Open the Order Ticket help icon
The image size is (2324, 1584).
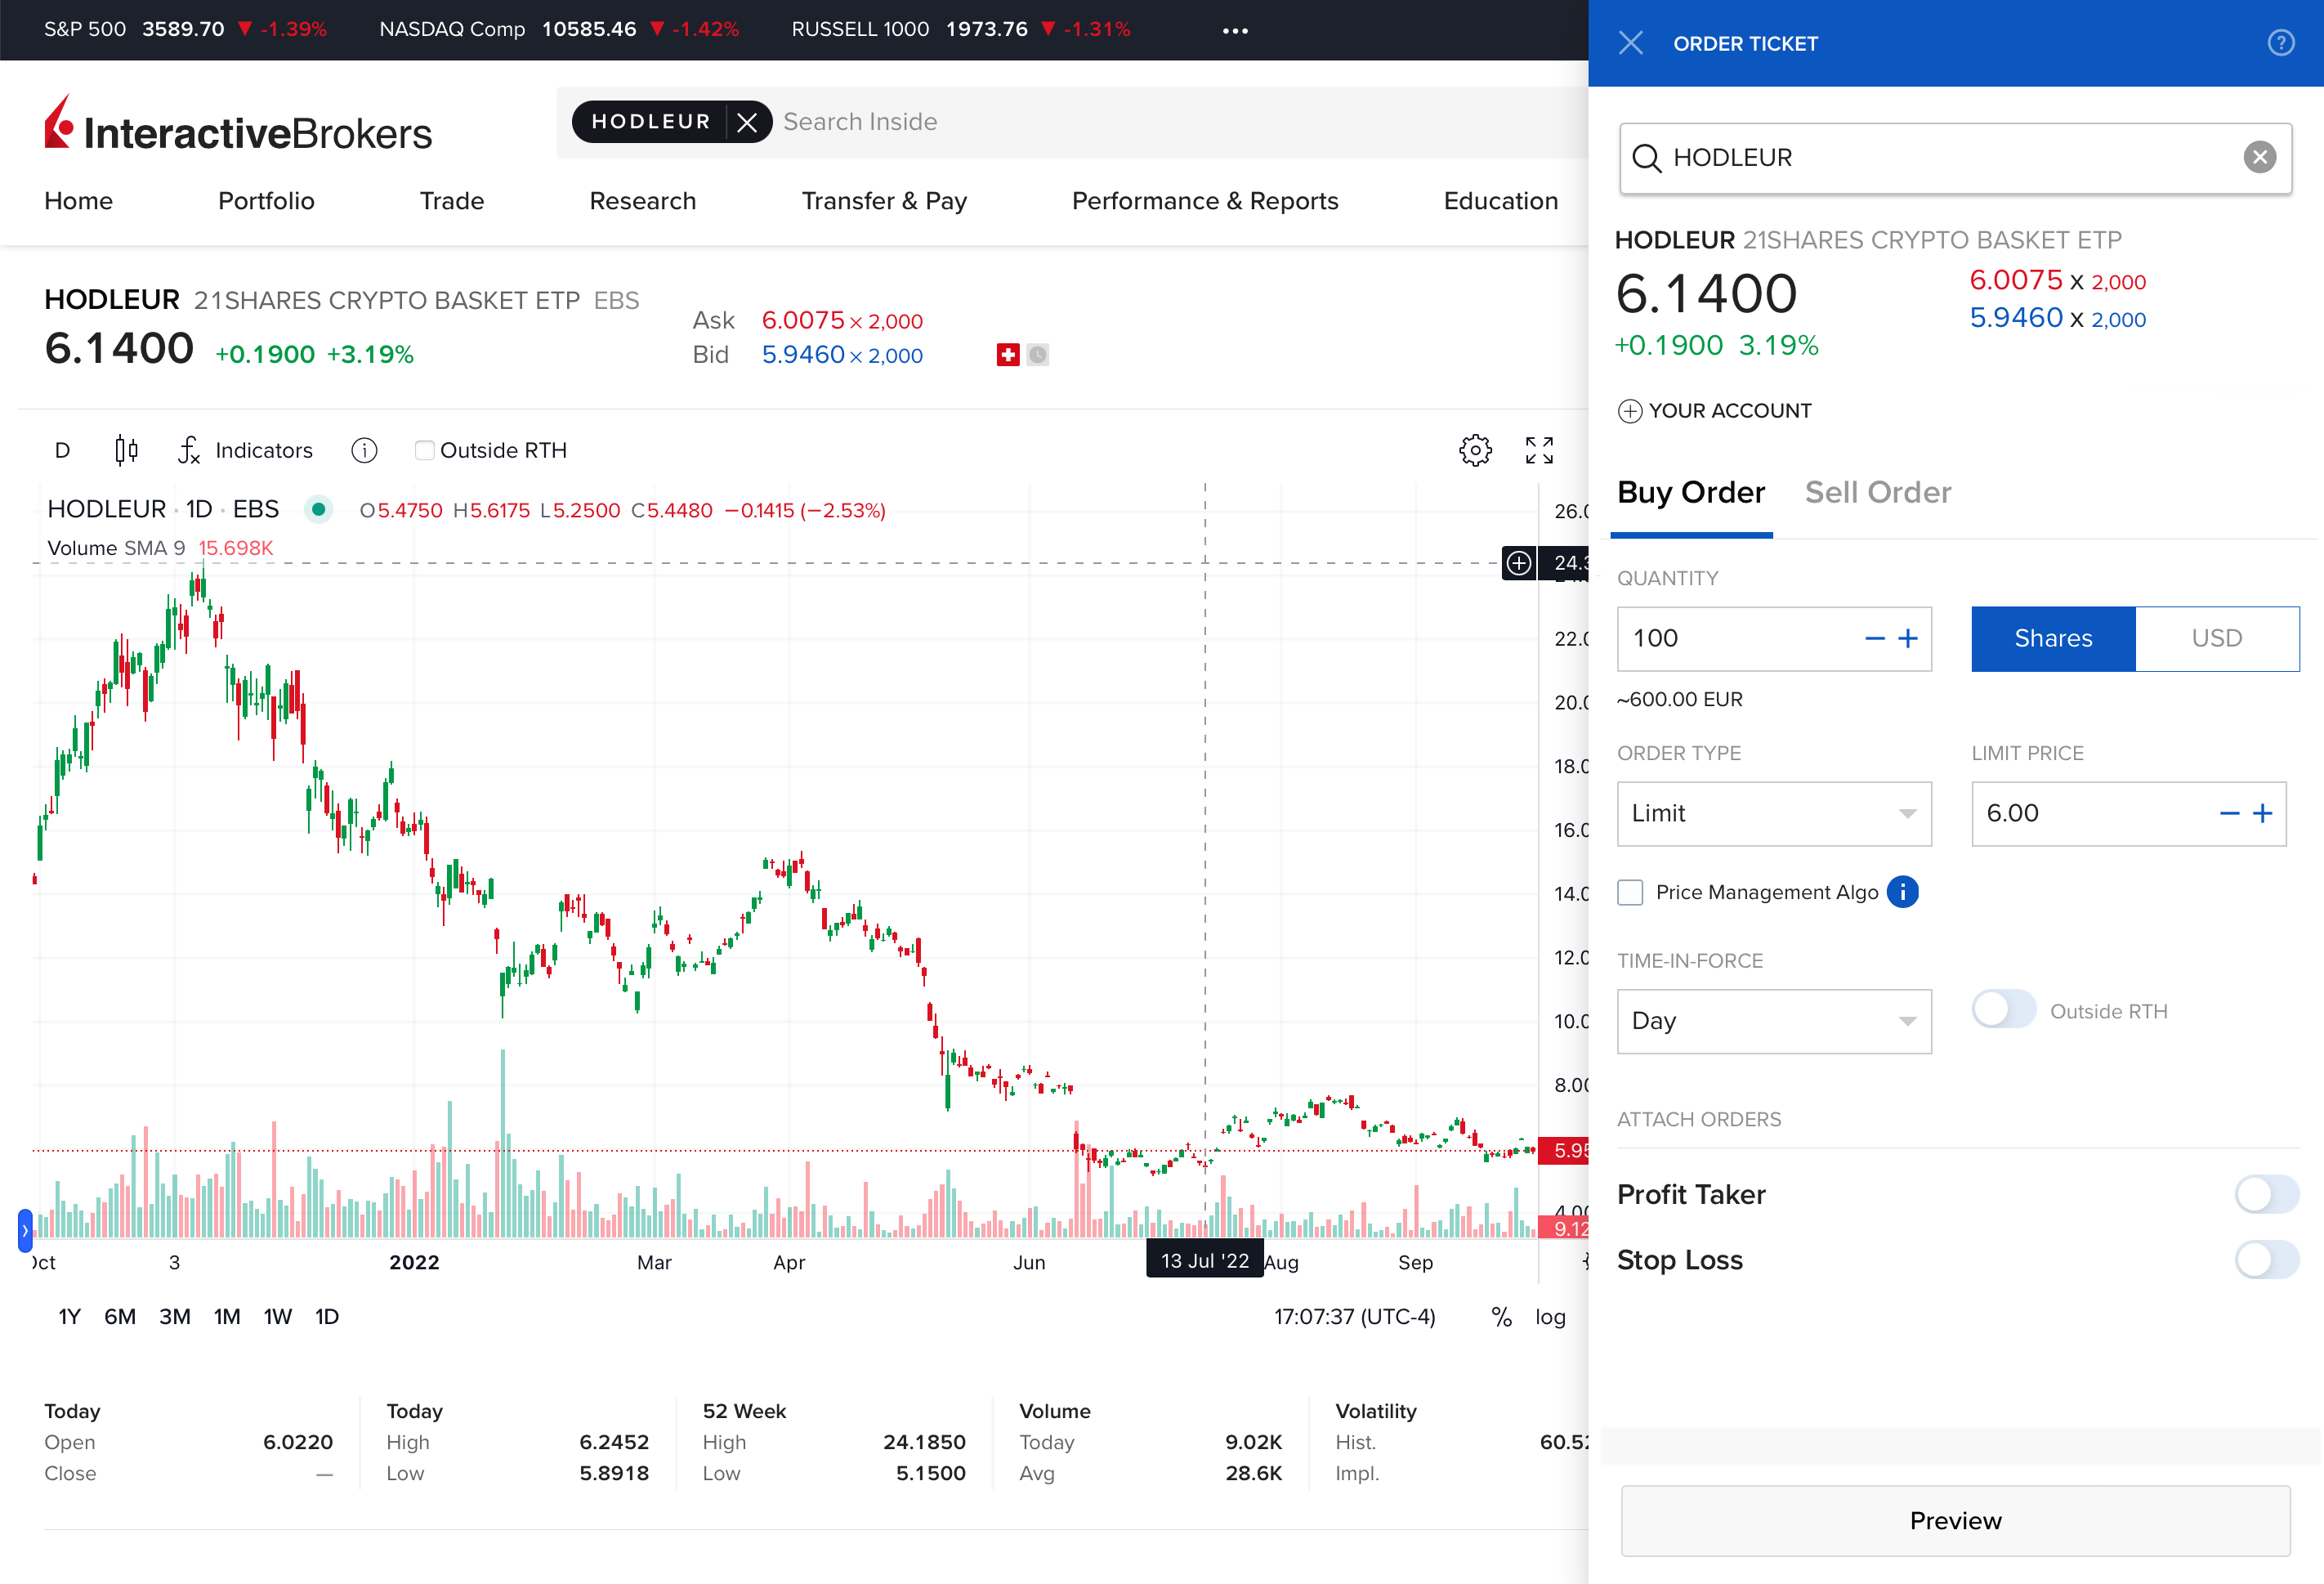pos(2281,43)
